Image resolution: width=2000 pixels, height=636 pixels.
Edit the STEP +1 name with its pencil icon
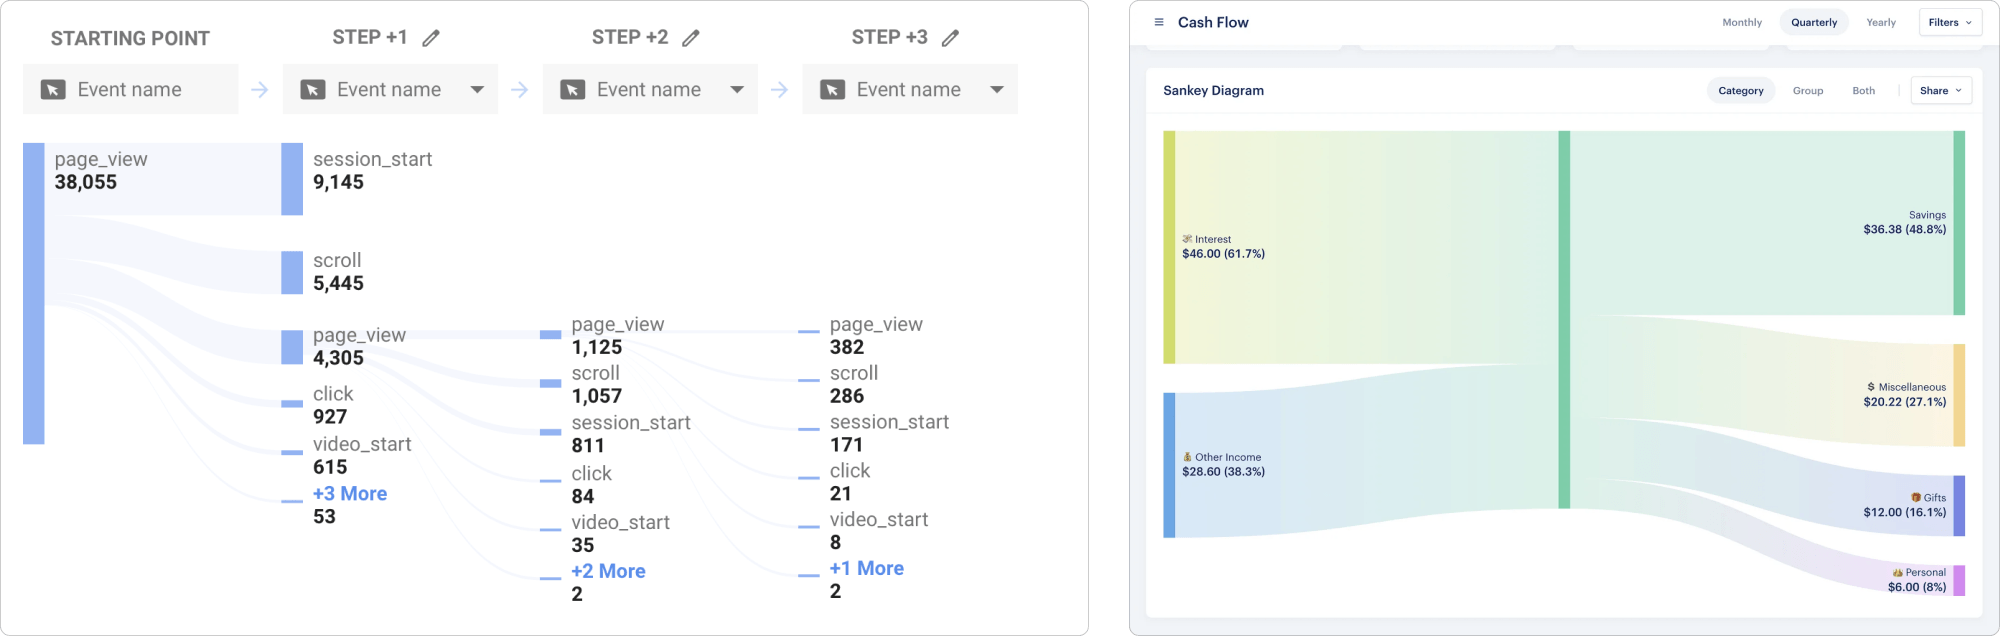[x=431, y=37]
